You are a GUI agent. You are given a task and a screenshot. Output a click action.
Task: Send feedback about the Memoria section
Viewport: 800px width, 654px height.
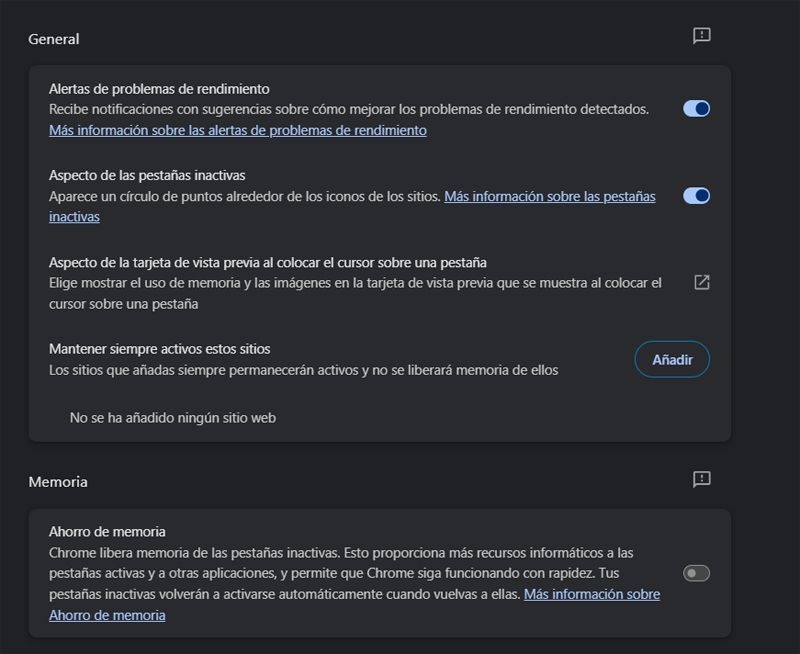tap(701, 481)
